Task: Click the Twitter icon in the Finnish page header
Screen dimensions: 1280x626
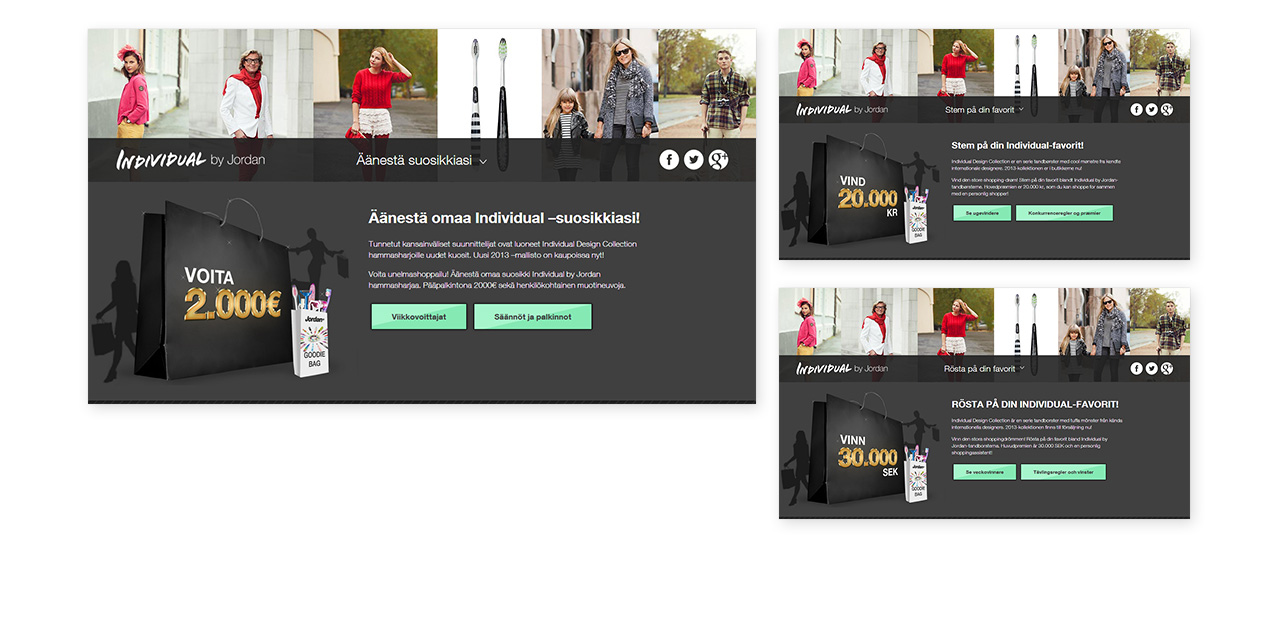Action: [694, 160]
